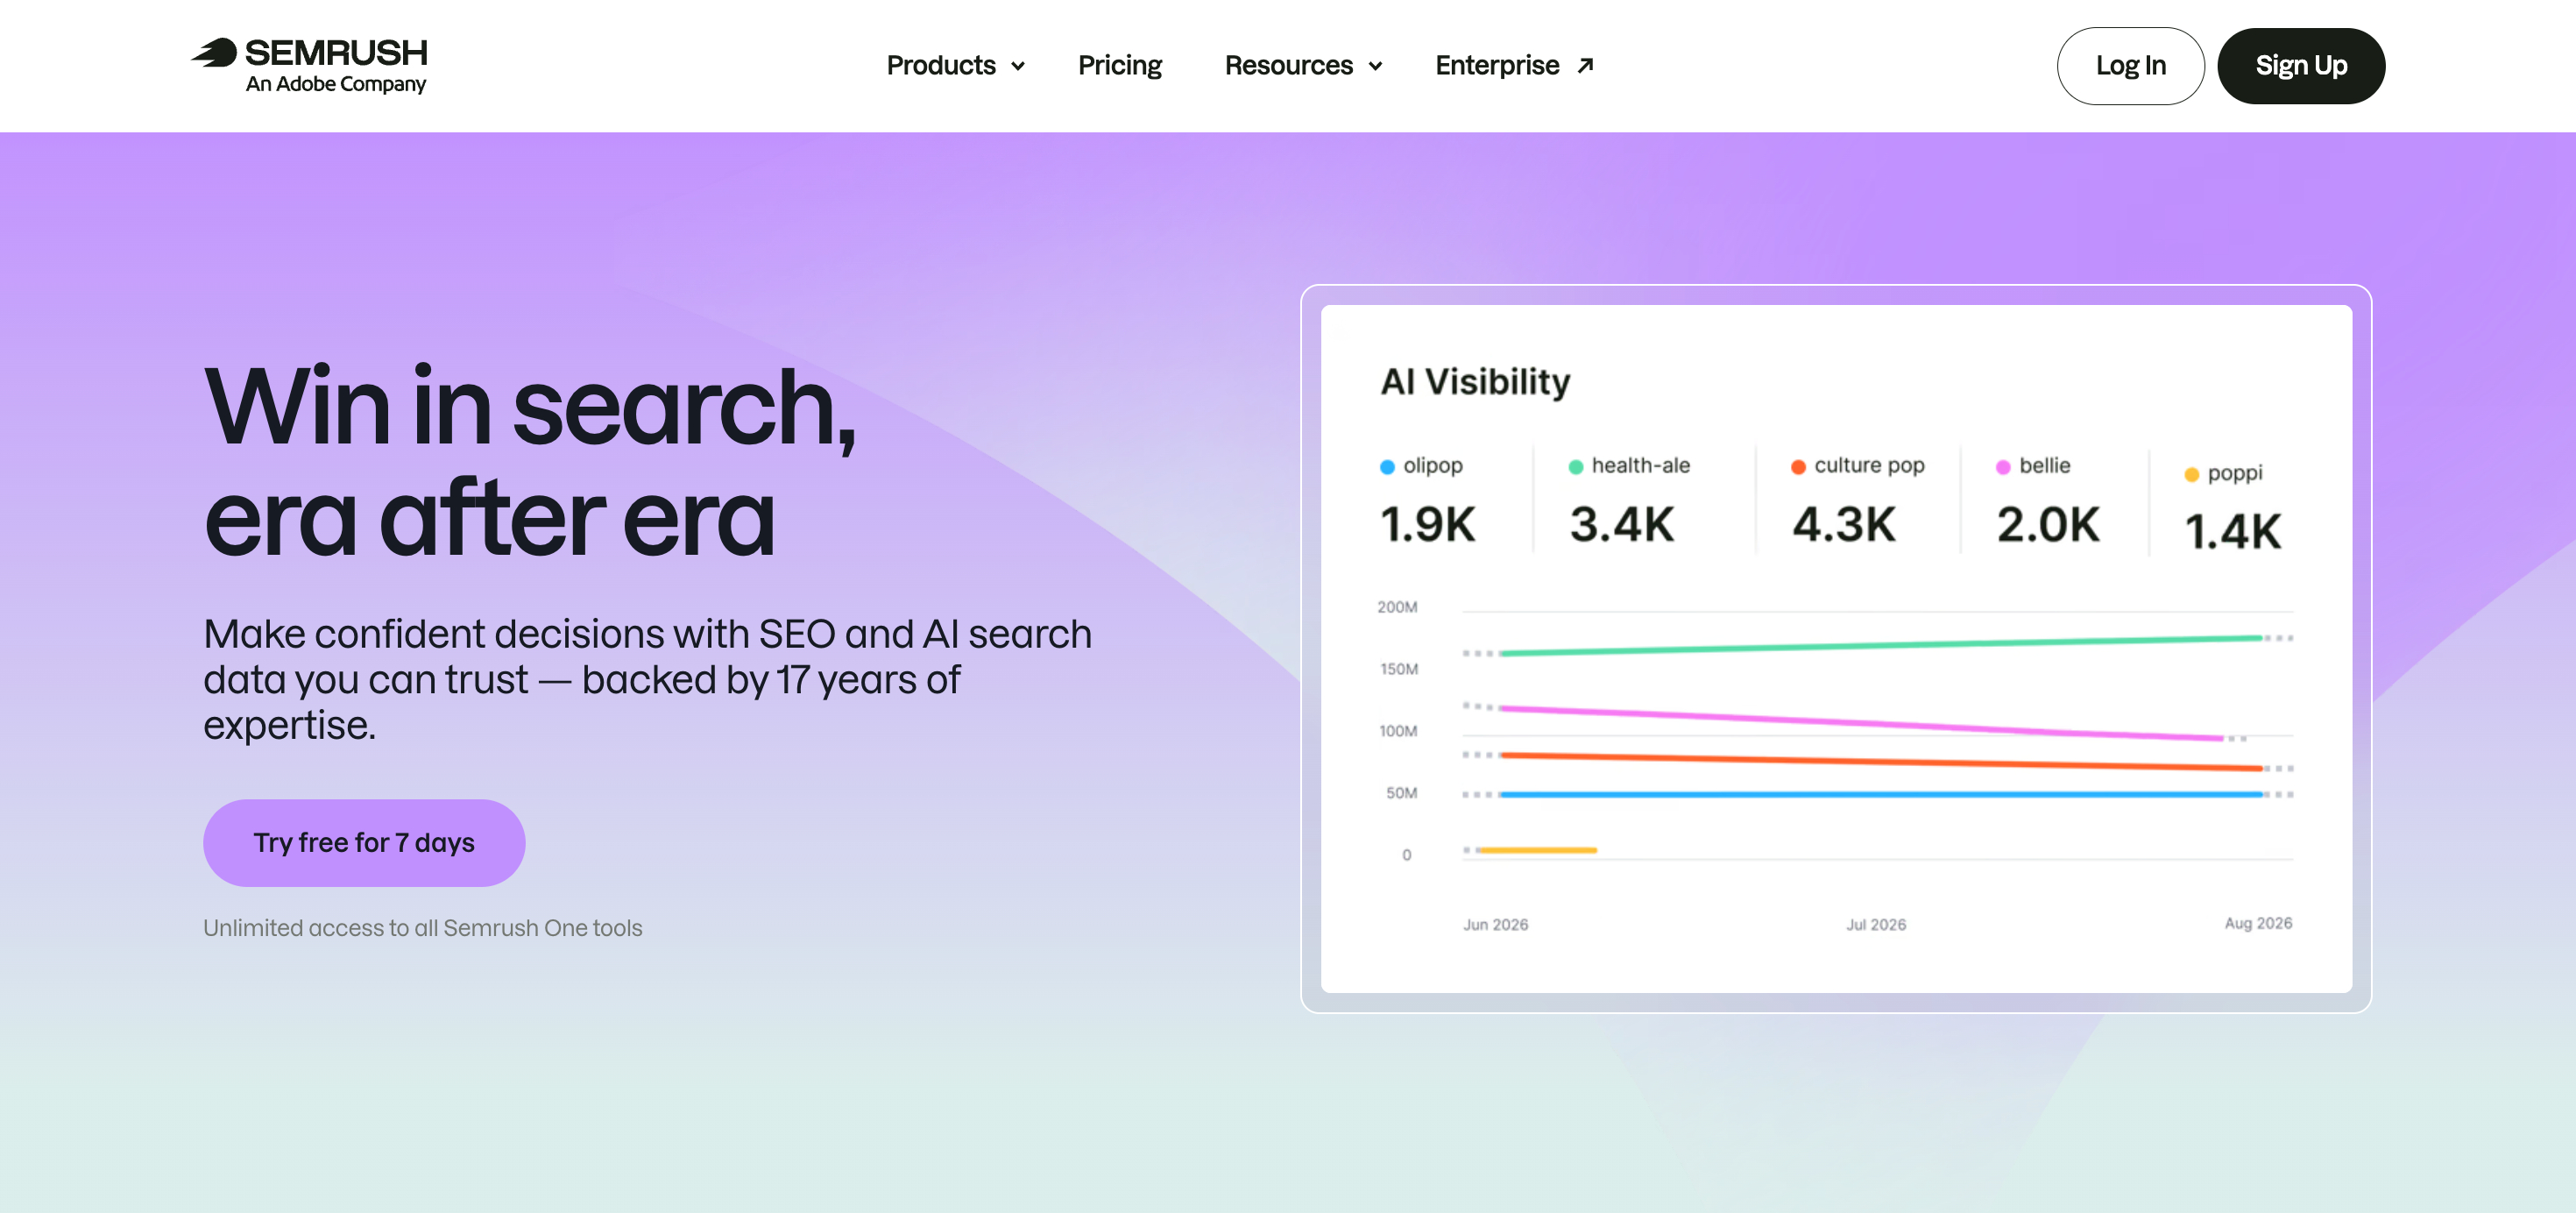Click the olipop legend label
The height and width of the screenshot is (1213, 2576).
1433,466
